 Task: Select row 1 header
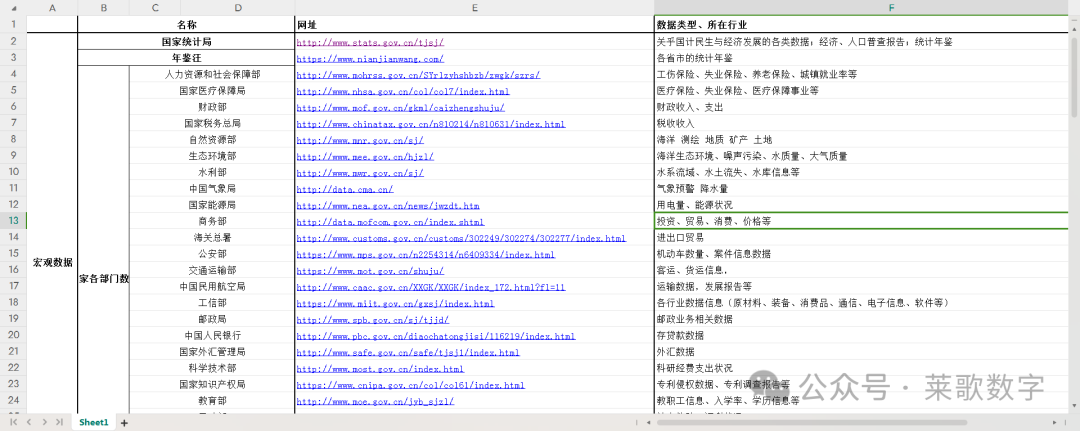tap(13, 24)
